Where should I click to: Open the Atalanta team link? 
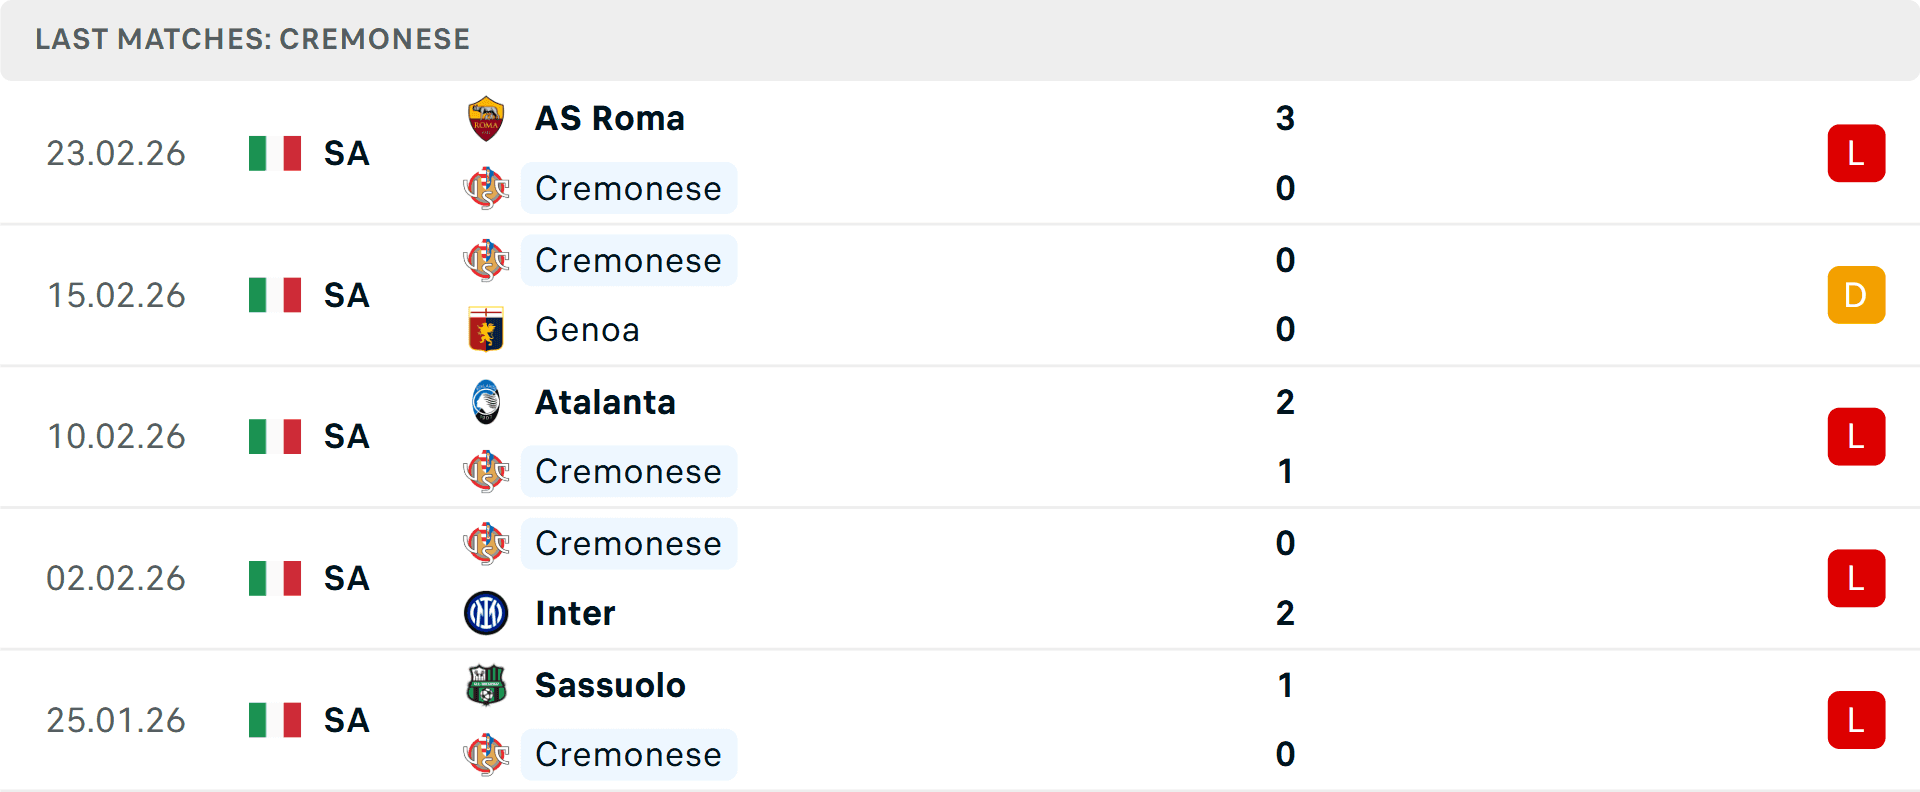coord(605,402)
